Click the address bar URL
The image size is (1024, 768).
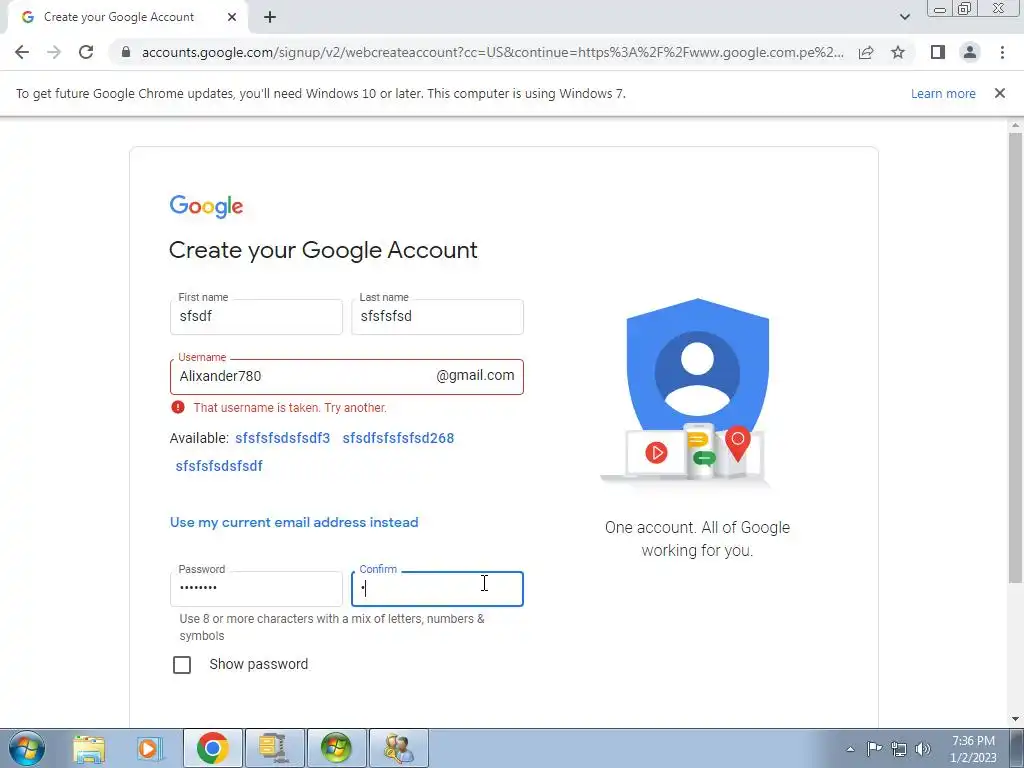[x=492, y=52]
